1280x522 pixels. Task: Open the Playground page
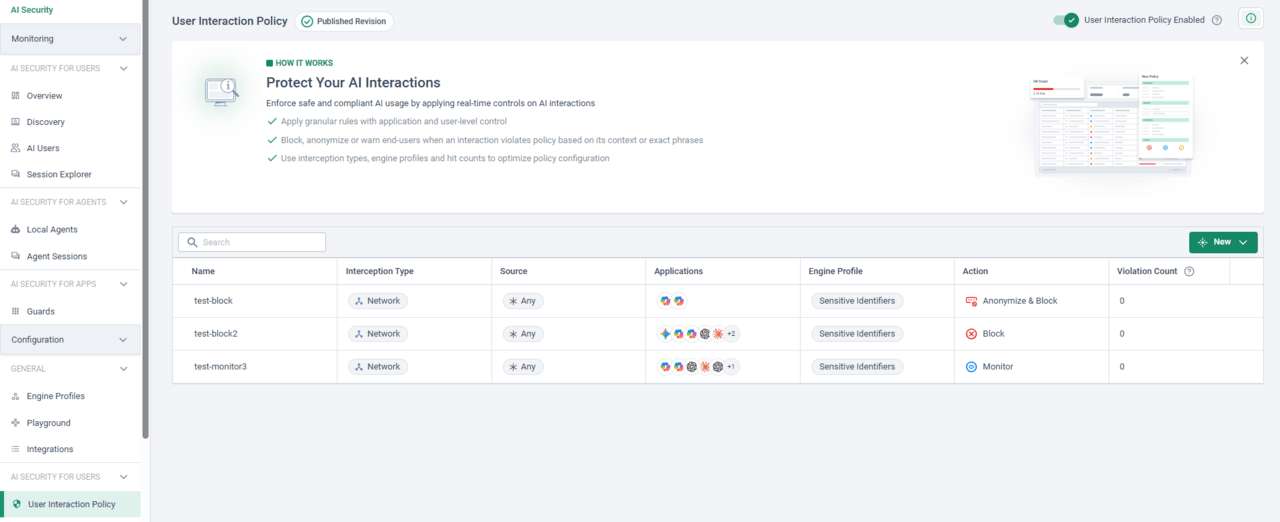48,423
